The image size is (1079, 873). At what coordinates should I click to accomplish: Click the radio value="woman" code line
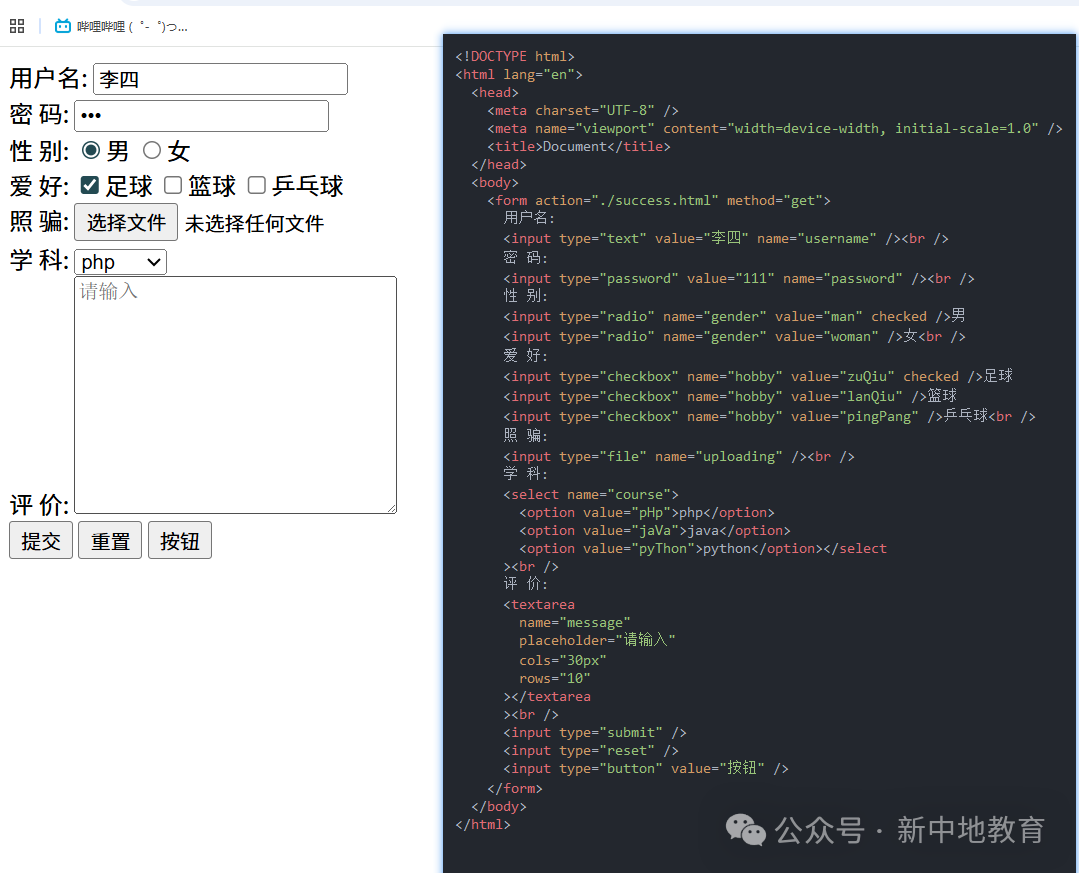click(x=734, y=336)
